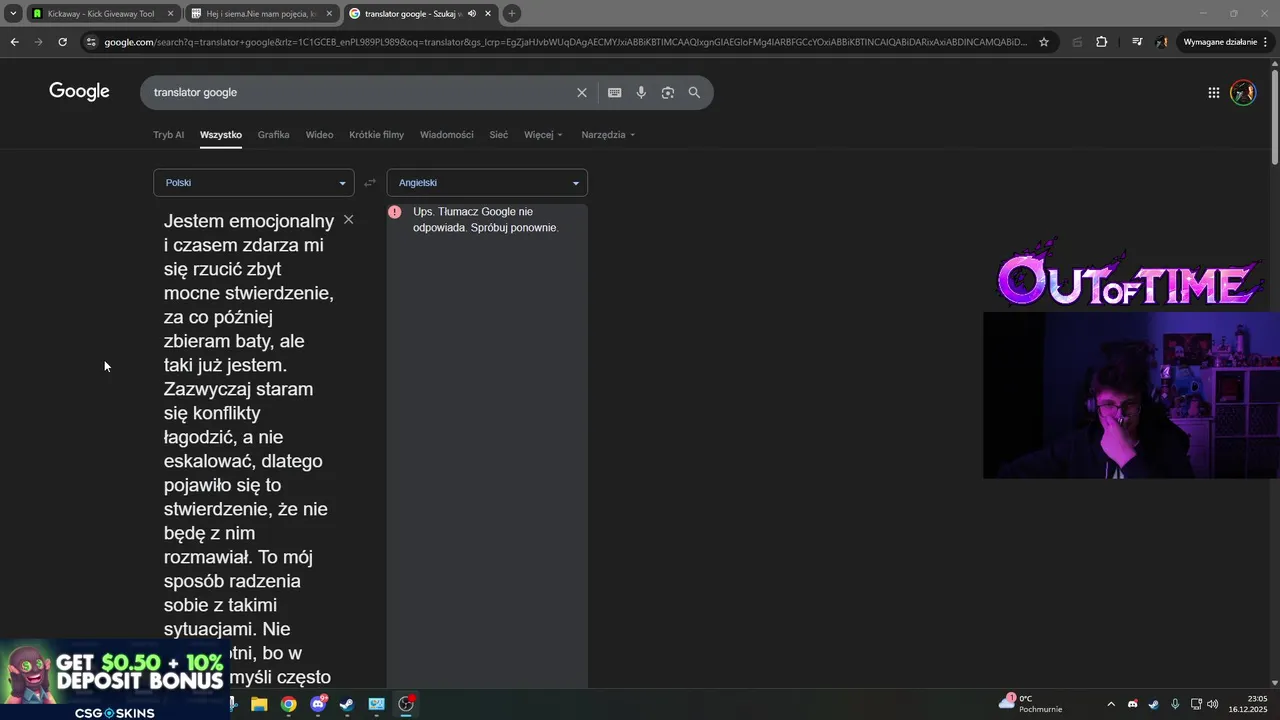Go back in browser history
Viewport: 1280px width, 720px height.
tap(14, 42)
